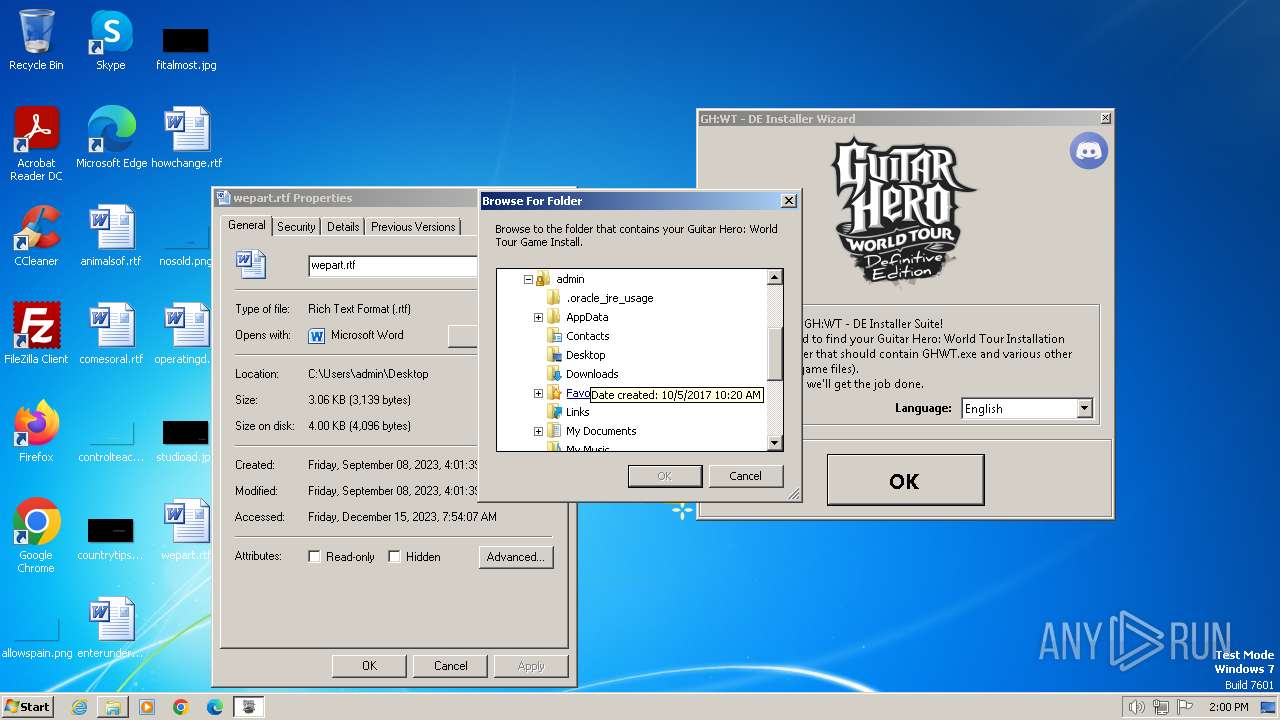Open Recycle Bin desktop icon
Screen dimensions: 1280x720
(36, 41)
